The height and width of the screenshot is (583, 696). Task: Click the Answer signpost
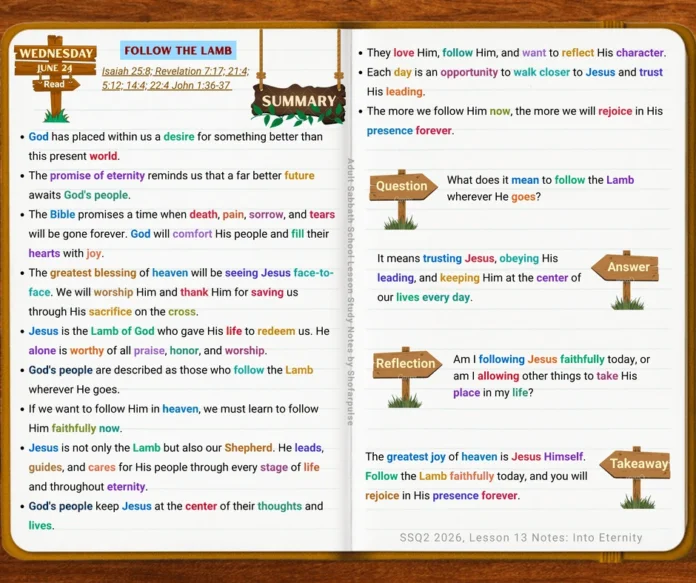(x=625, y=279)
